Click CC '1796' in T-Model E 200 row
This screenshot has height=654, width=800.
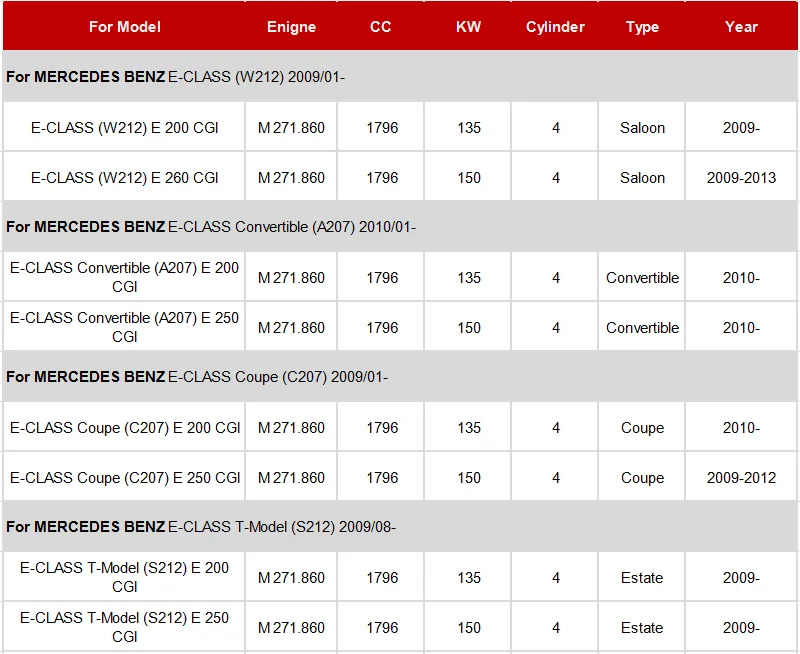(382, 577)
